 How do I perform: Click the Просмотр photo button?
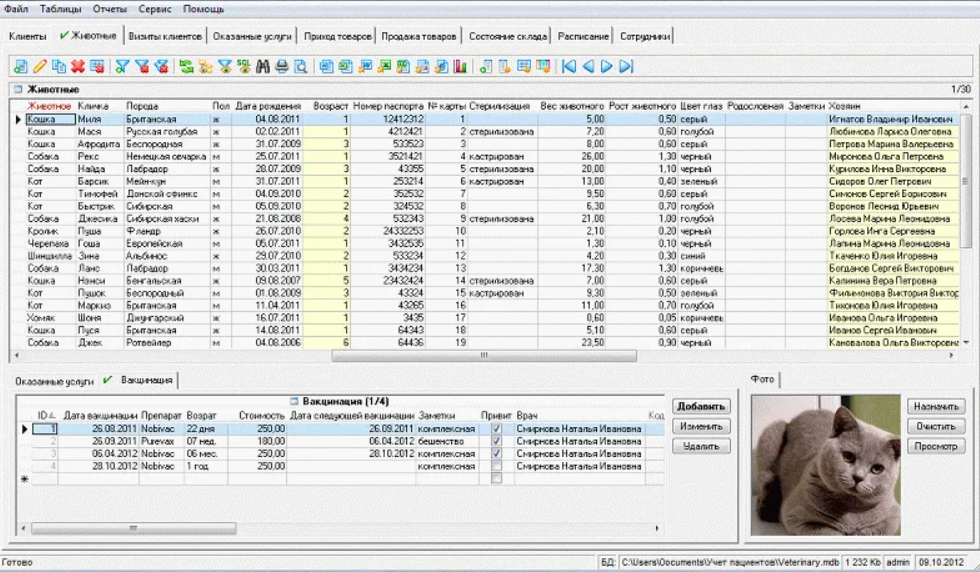(x=936, y=446)
